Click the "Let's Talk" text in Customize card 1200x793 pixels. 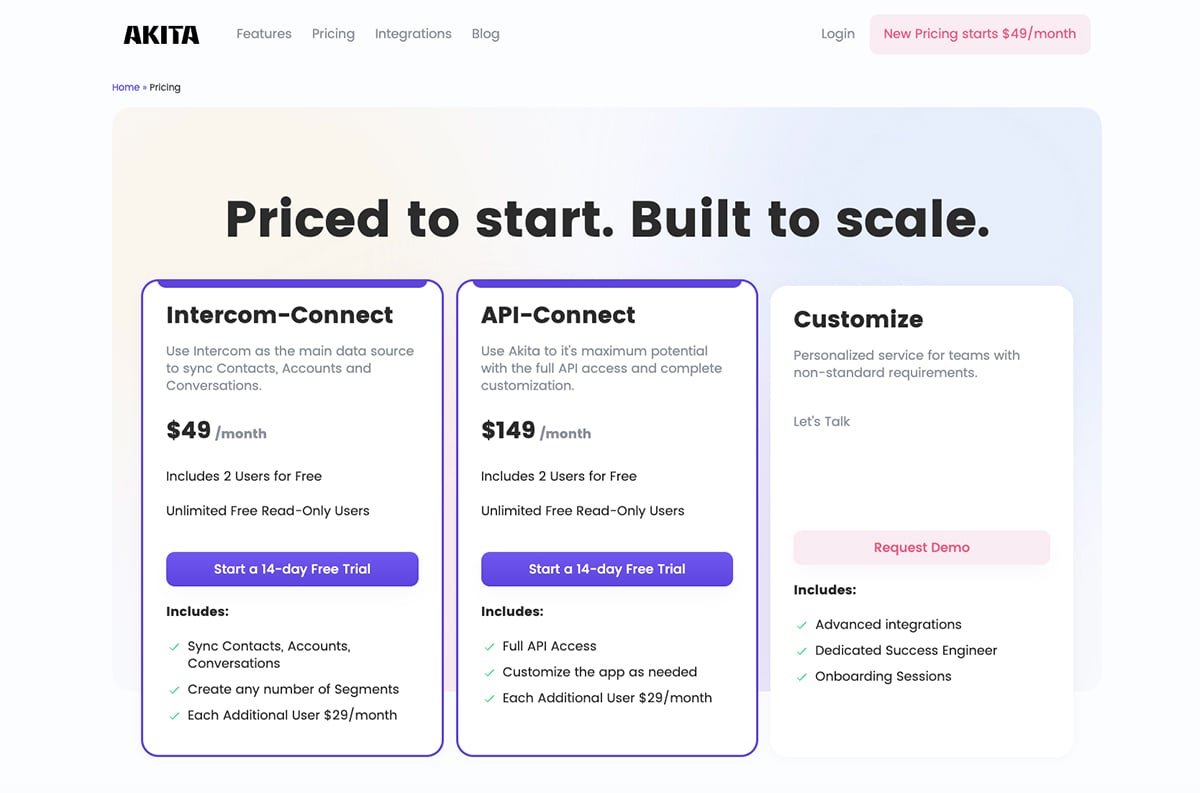[821, 421]
